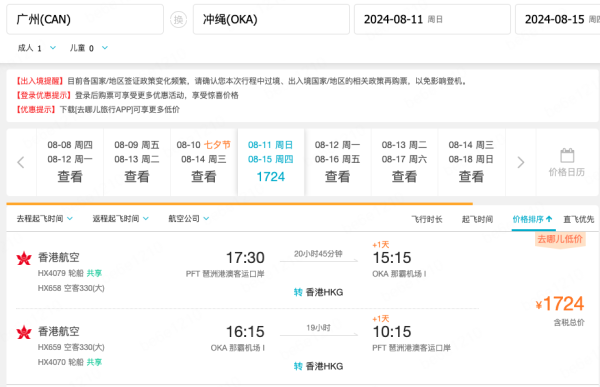Select 08-14 to 08-18 date pair
Screen dimensions: 600x387
[x=471, y=162]
